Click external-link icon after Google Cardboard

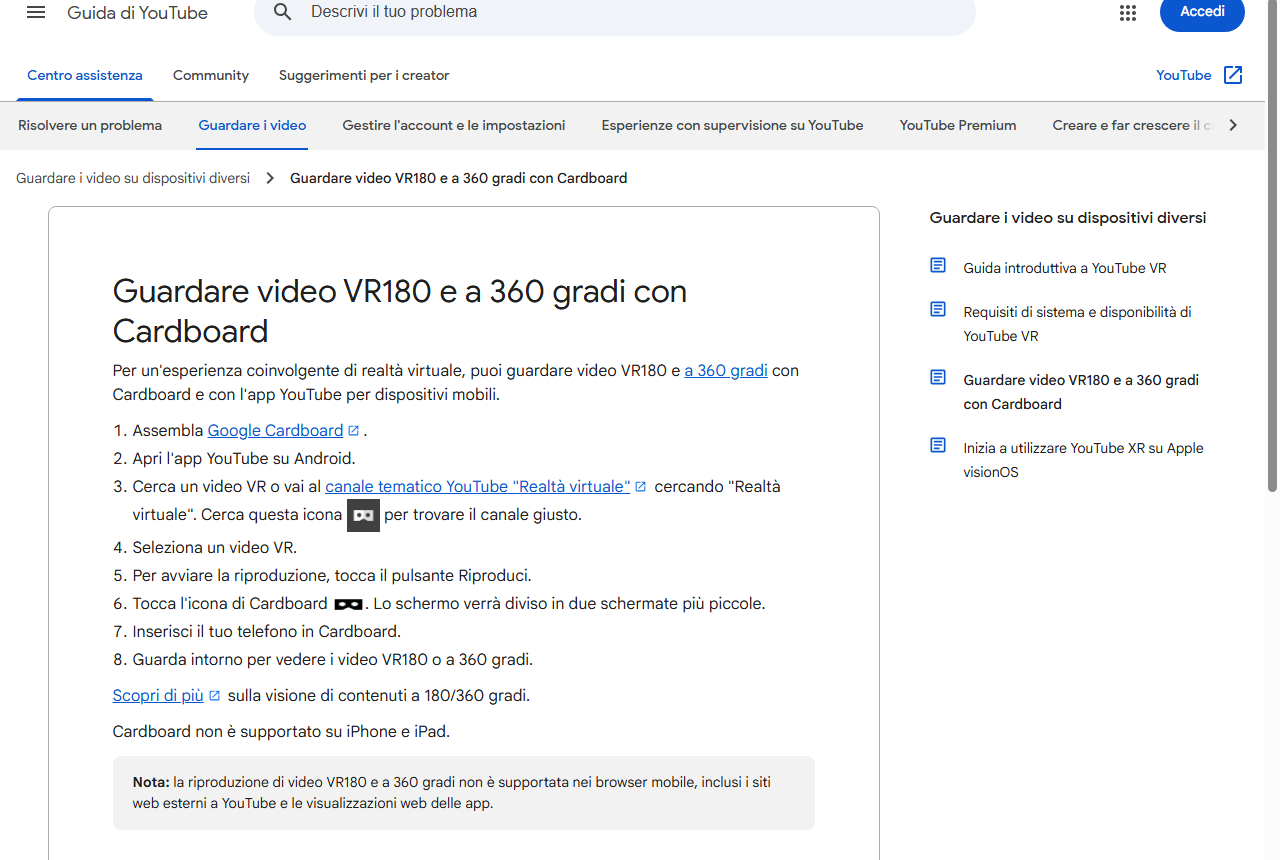pos(353,431)
